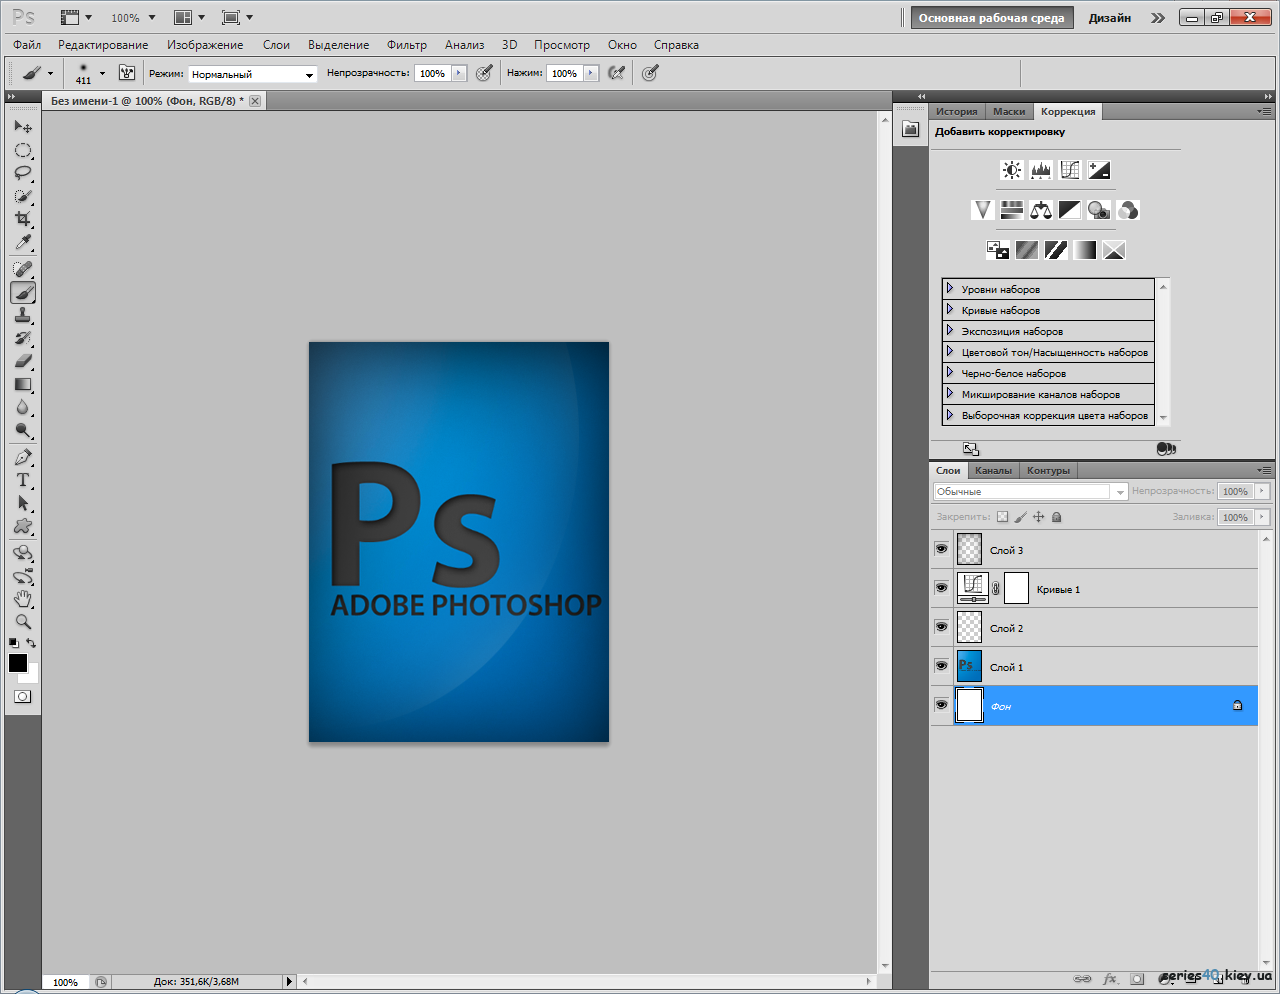Open the Фильтр menu
This screenshot has height=994, width=1280.
point(407,45)
